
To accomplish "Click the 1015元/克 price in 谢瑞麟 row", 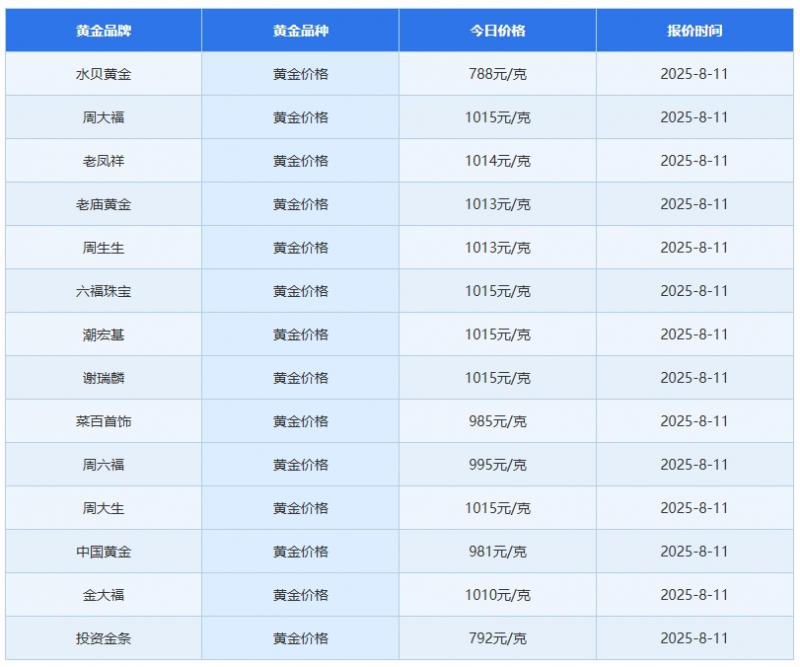I will tap(497, 378).
